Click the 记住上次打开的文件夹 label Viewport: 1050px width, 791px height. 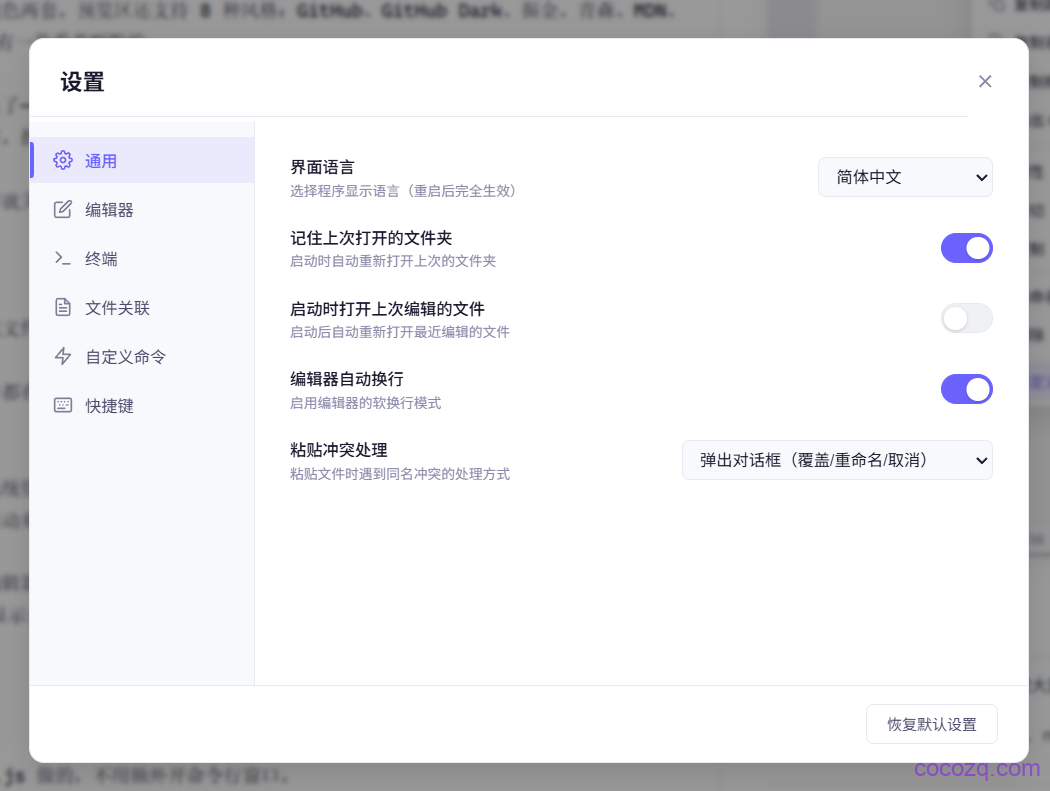[371, 238]
